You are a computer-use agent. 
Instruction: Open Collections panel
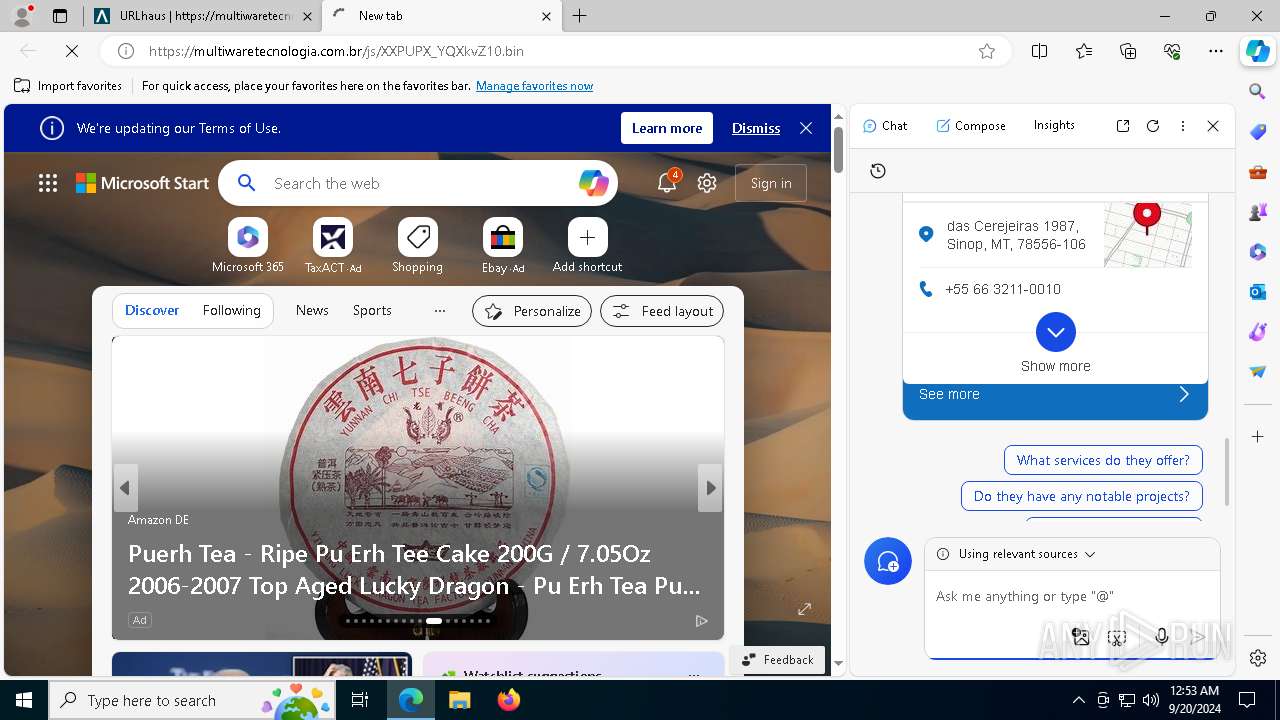[1128, 51]
